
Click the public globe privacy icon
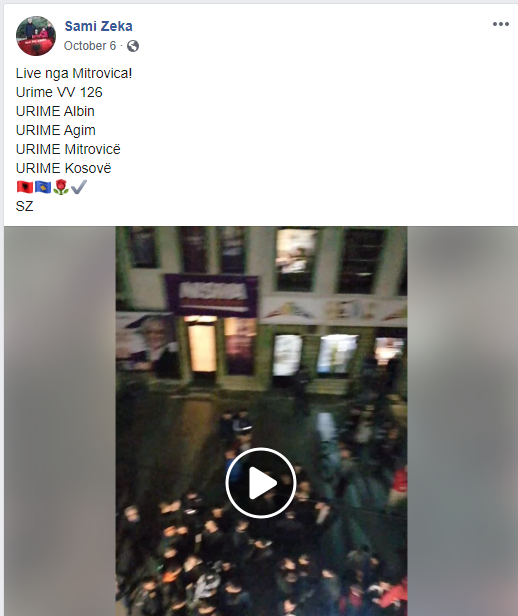[x=133, y=46]
